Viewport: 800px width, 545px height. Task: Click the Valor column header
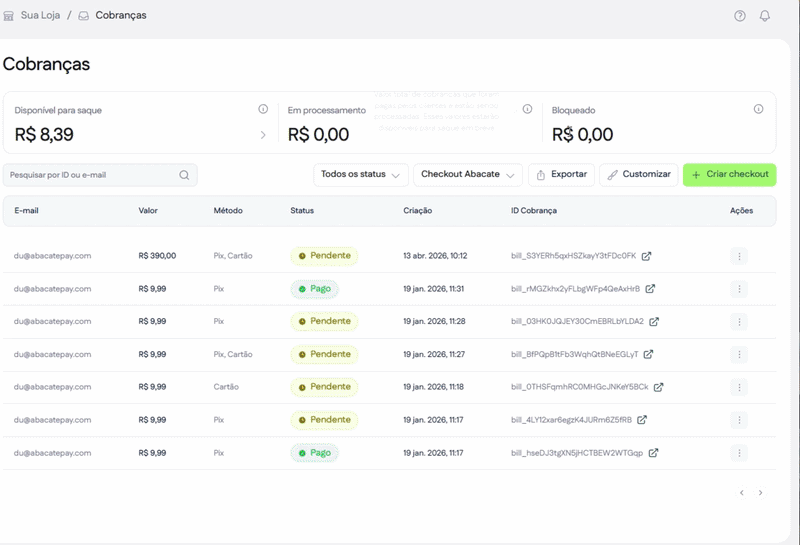(x=148, y=210)
